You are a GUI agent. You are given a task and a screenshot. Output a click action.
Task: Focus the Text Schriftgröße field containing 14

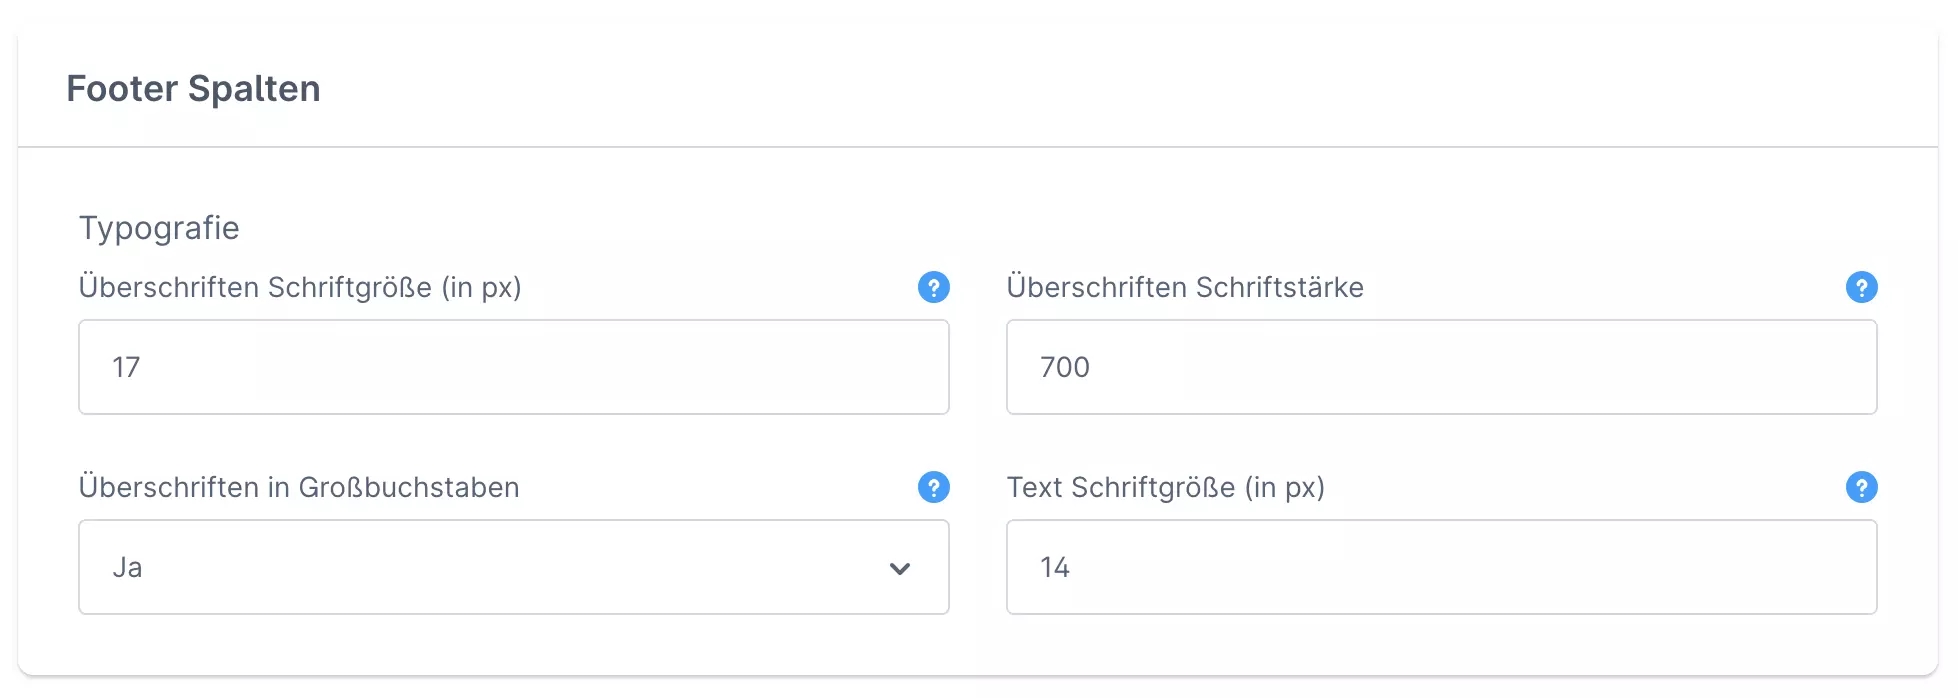(x=1441, y=567)
